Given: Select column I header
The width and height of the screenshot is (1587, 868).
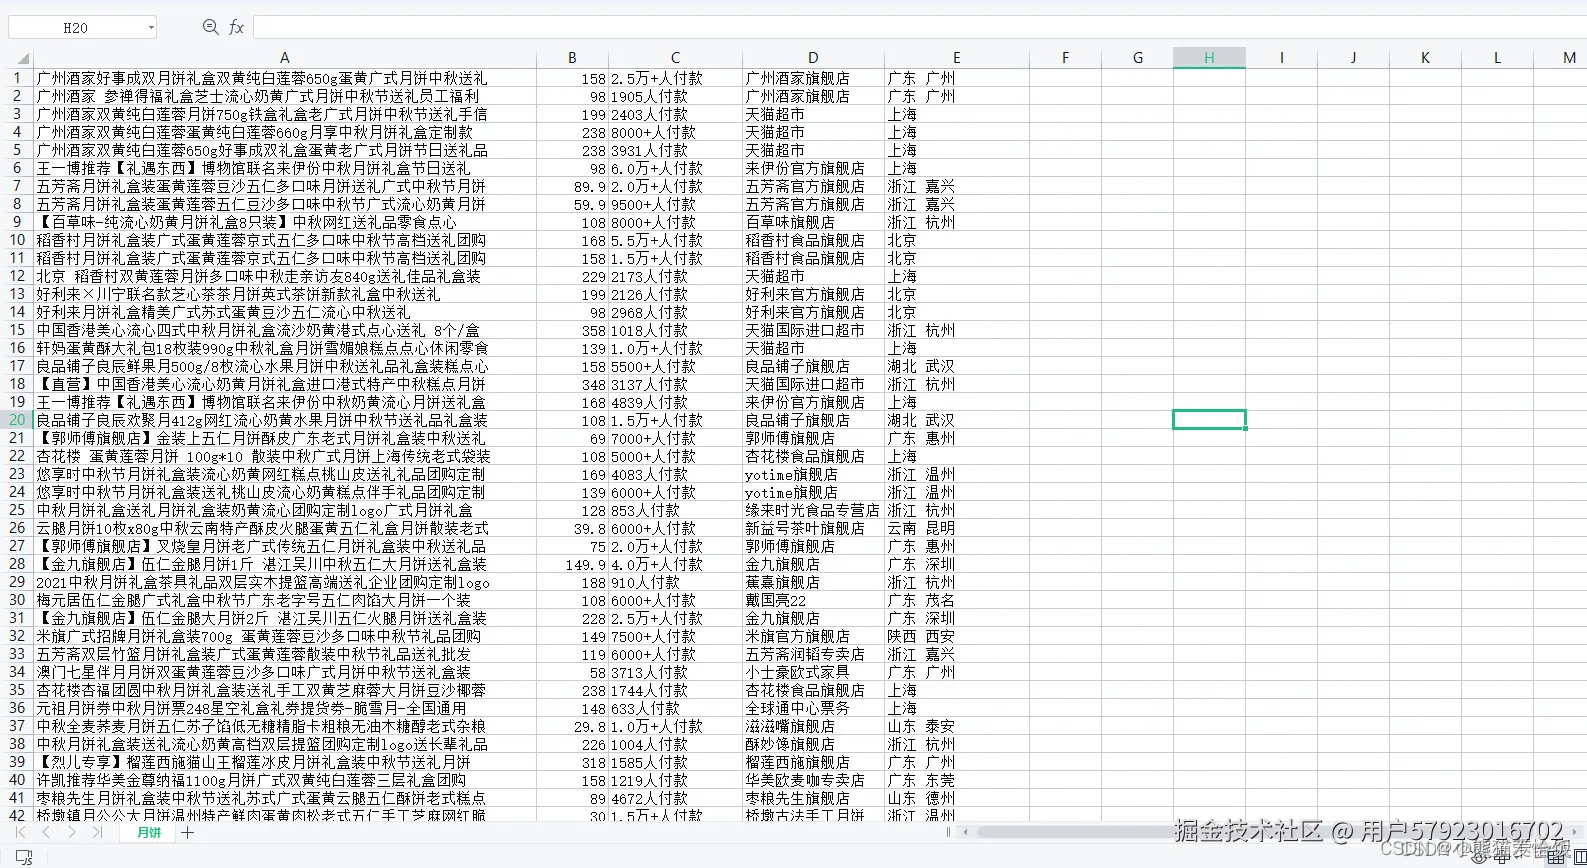Looking at the screenshot, I should (x=1281, y=58).
